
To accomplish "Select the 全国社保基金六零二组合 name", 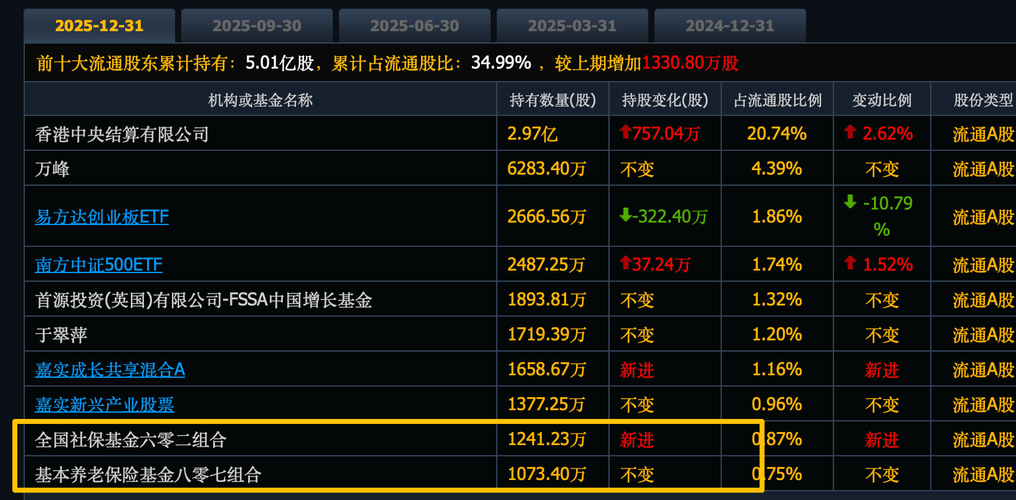I will (x=130, y=440).
